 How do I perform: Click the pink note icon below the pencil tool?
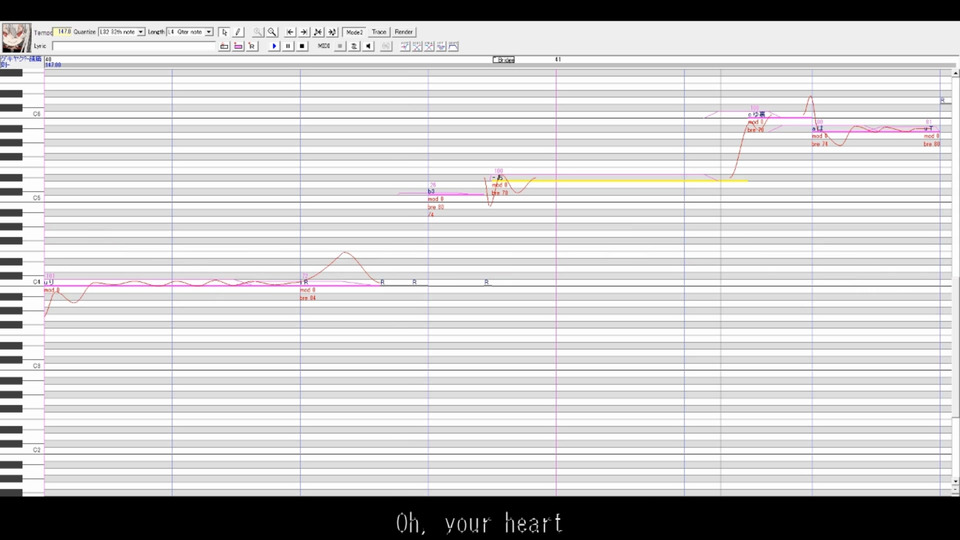click(238, 46)
